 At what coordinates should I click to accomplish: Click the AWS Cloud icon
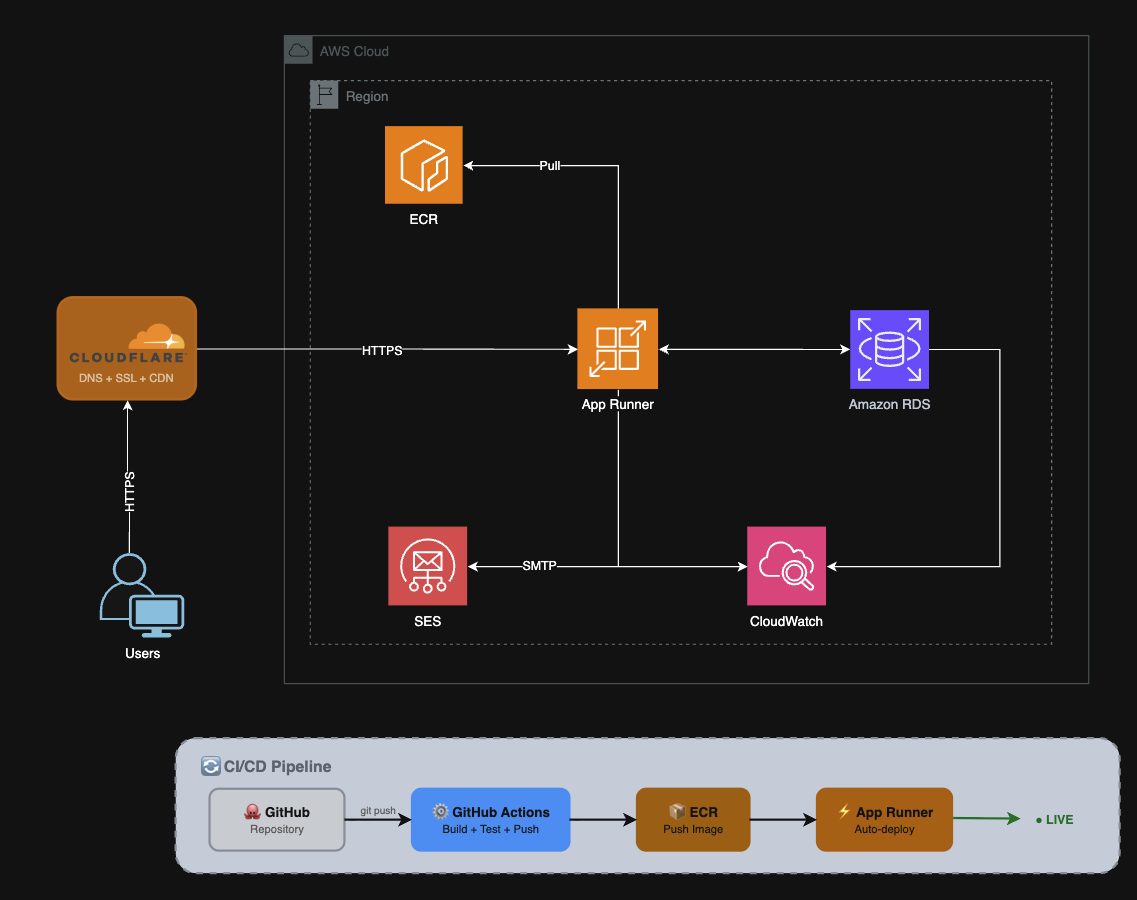pyautogui.click(x=298, y=49)
